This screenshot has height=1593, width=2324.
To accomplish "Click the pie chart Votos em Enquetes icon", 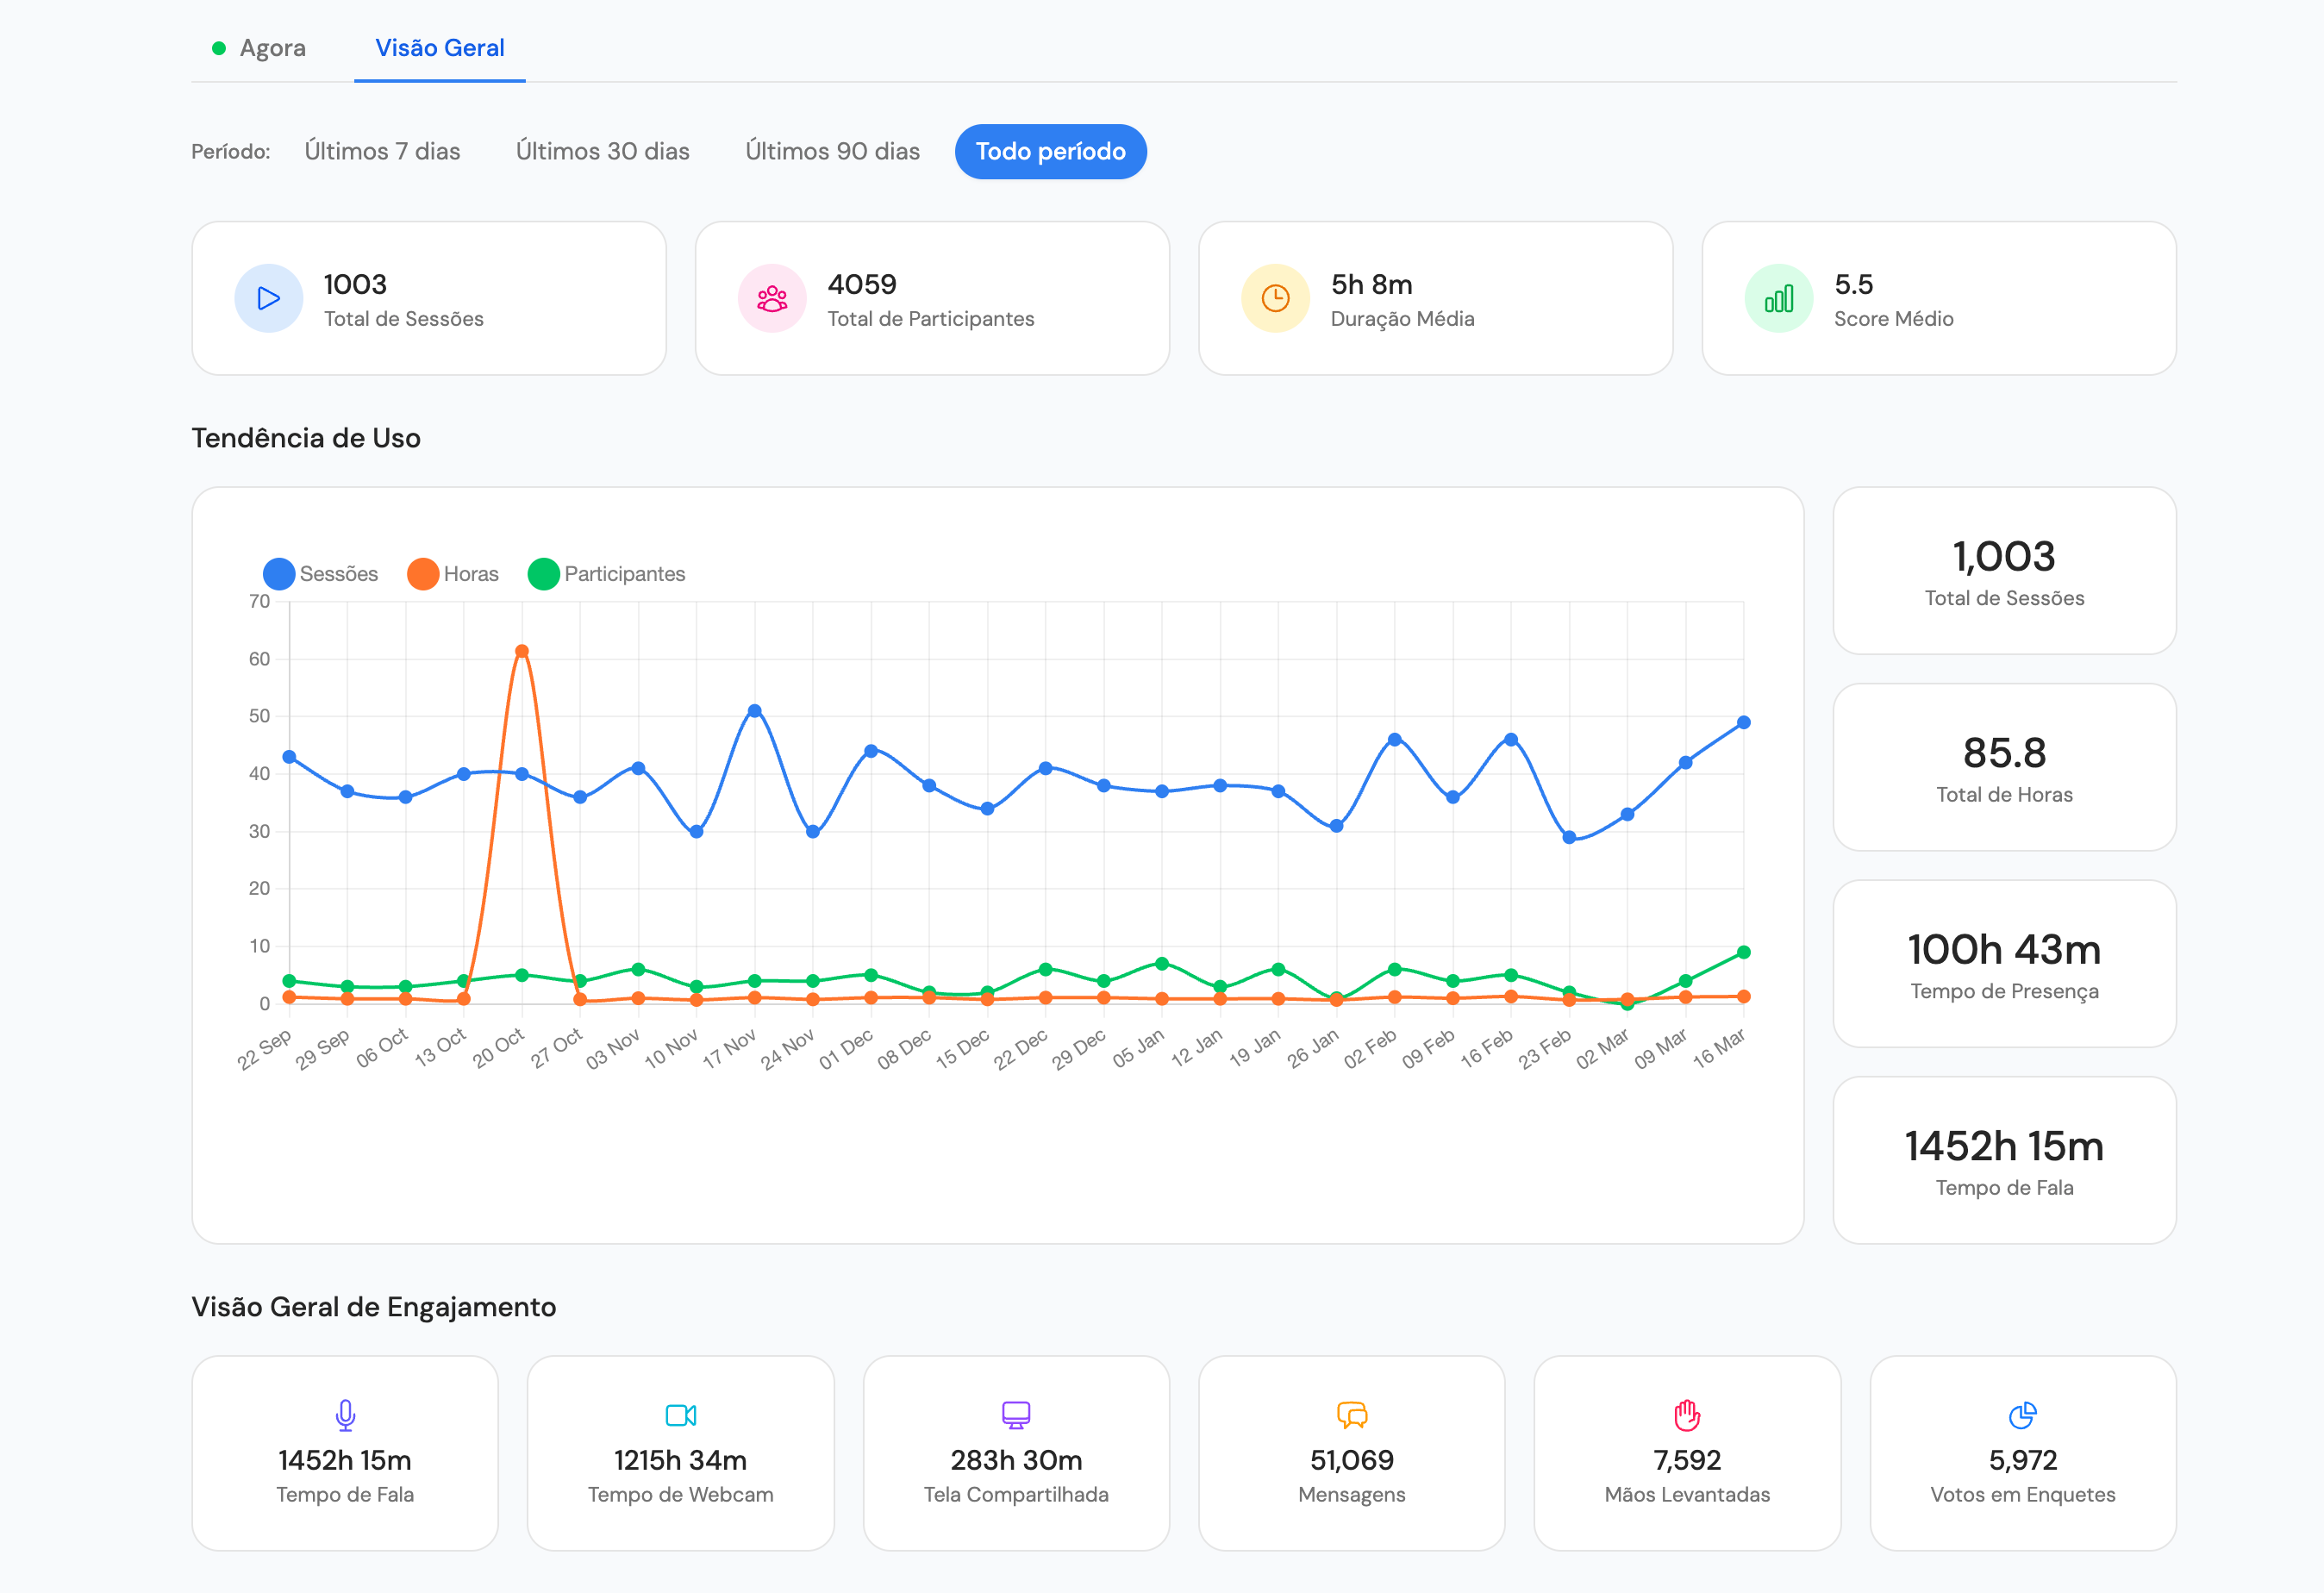I will 2022,1414.
